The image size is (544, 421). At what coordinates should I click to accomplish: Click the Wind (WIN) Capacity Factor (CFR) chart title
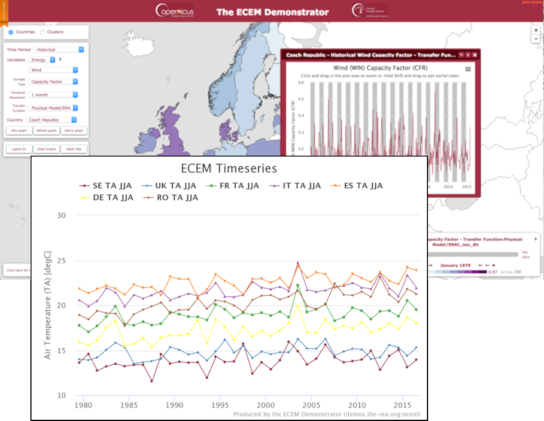coord(380,68)
